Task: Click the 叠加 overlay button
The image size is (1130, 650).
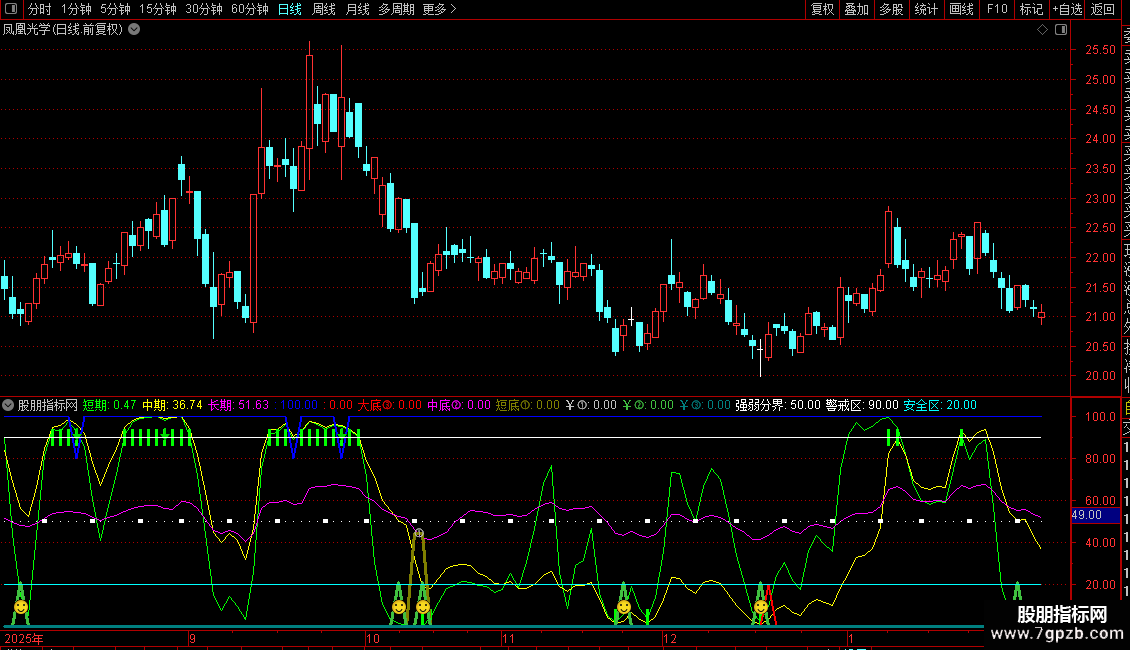Action: pyautogui.click(x=856, y=10)
